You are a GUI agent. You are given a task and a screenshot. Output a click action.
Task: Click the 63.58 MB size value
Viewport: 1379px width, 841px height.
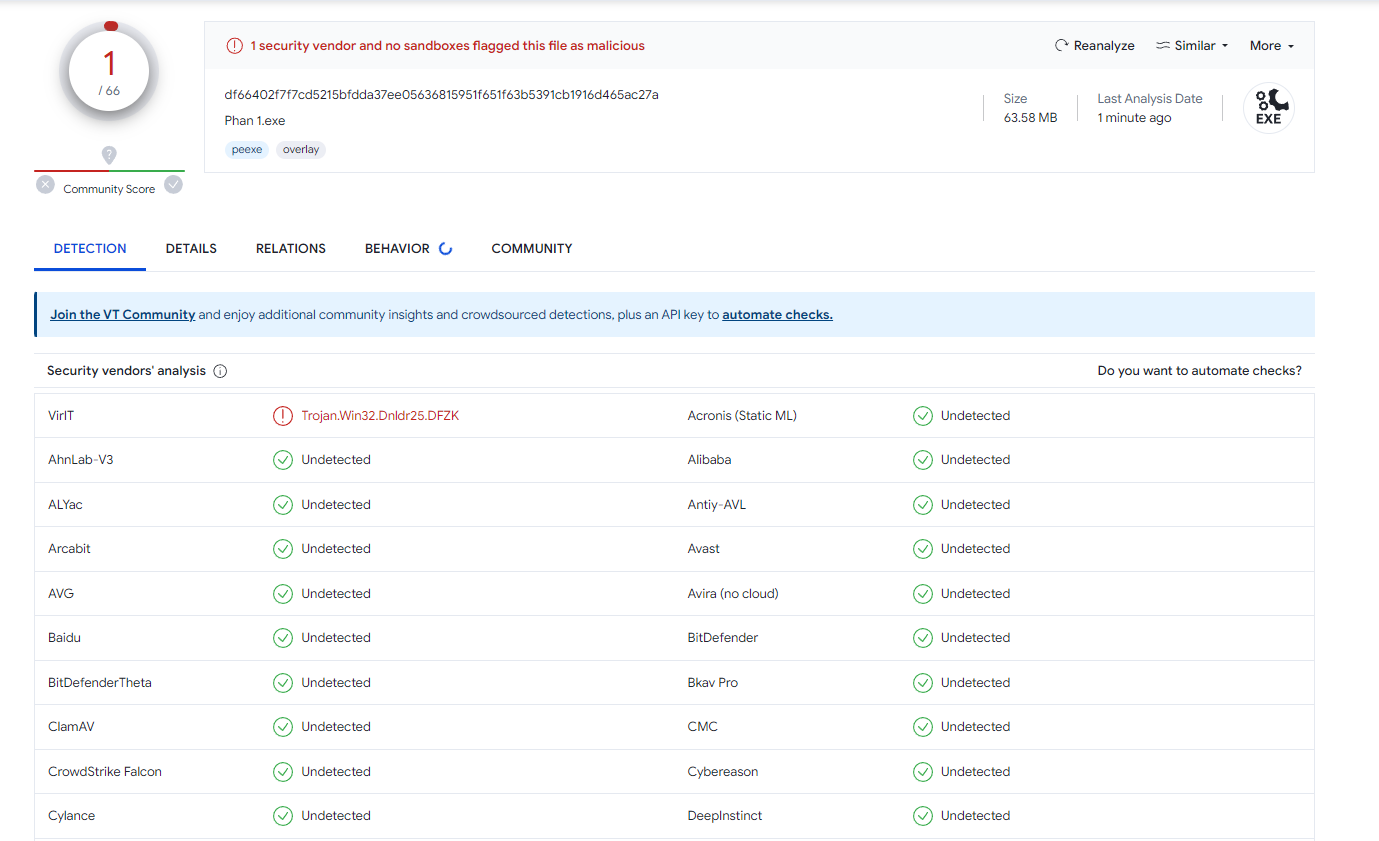[x=1030, y=118]
